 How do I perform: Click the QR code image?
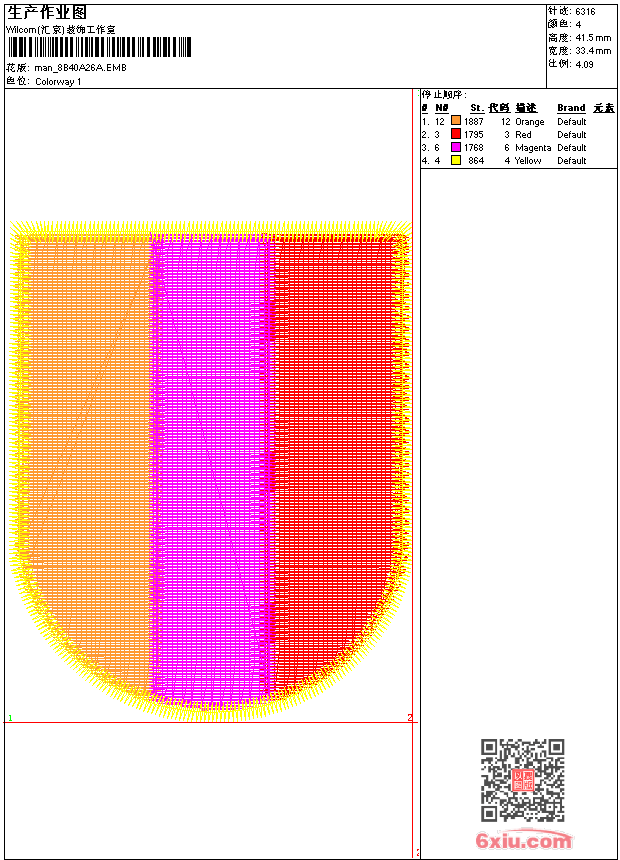pos(522,780)
